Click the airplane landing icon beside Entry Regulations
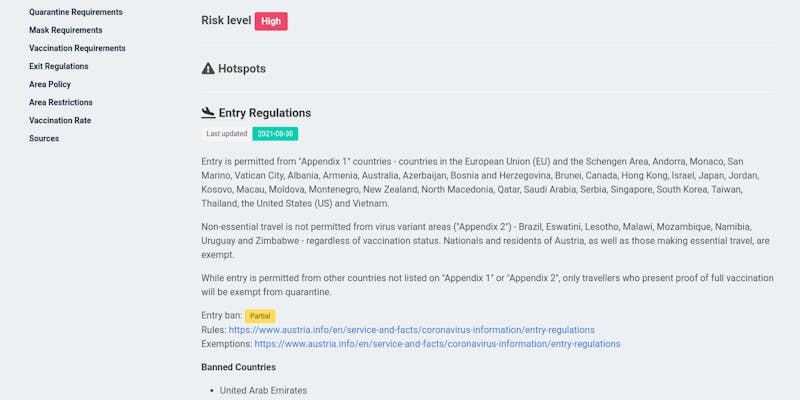Screen dimensions: 800x400 pyautogui.click(x=208, y=113)
